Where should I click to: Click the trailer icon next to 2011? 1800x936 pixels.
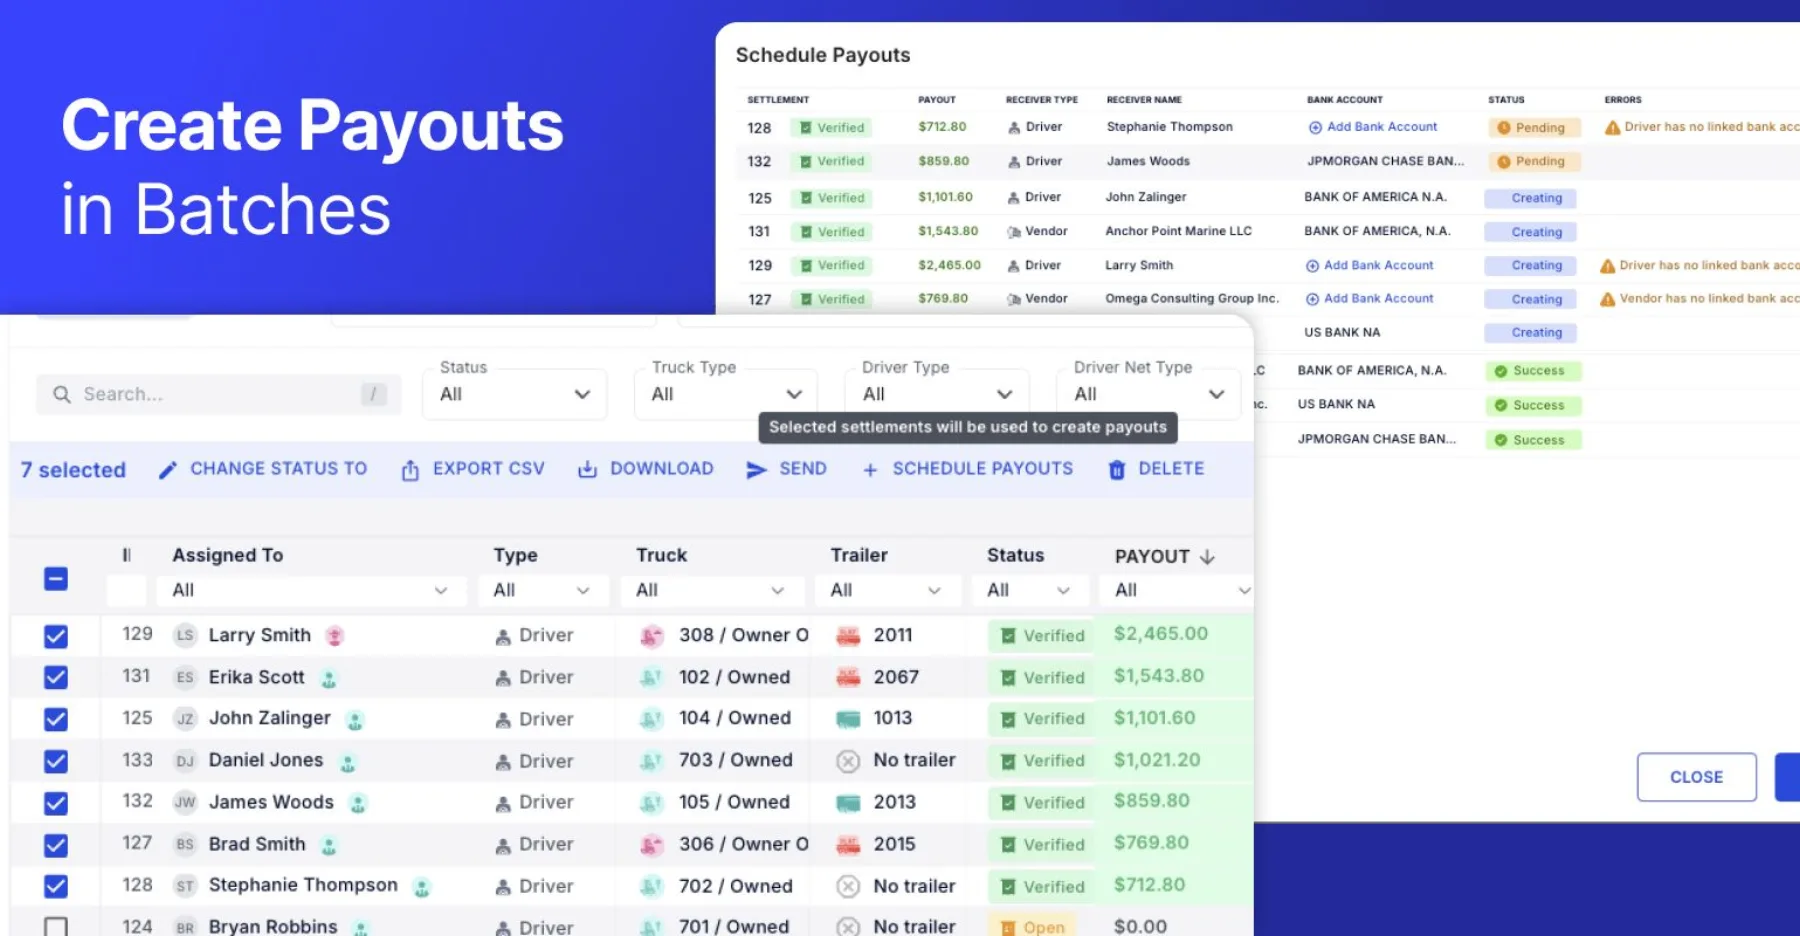coord(848,636)
